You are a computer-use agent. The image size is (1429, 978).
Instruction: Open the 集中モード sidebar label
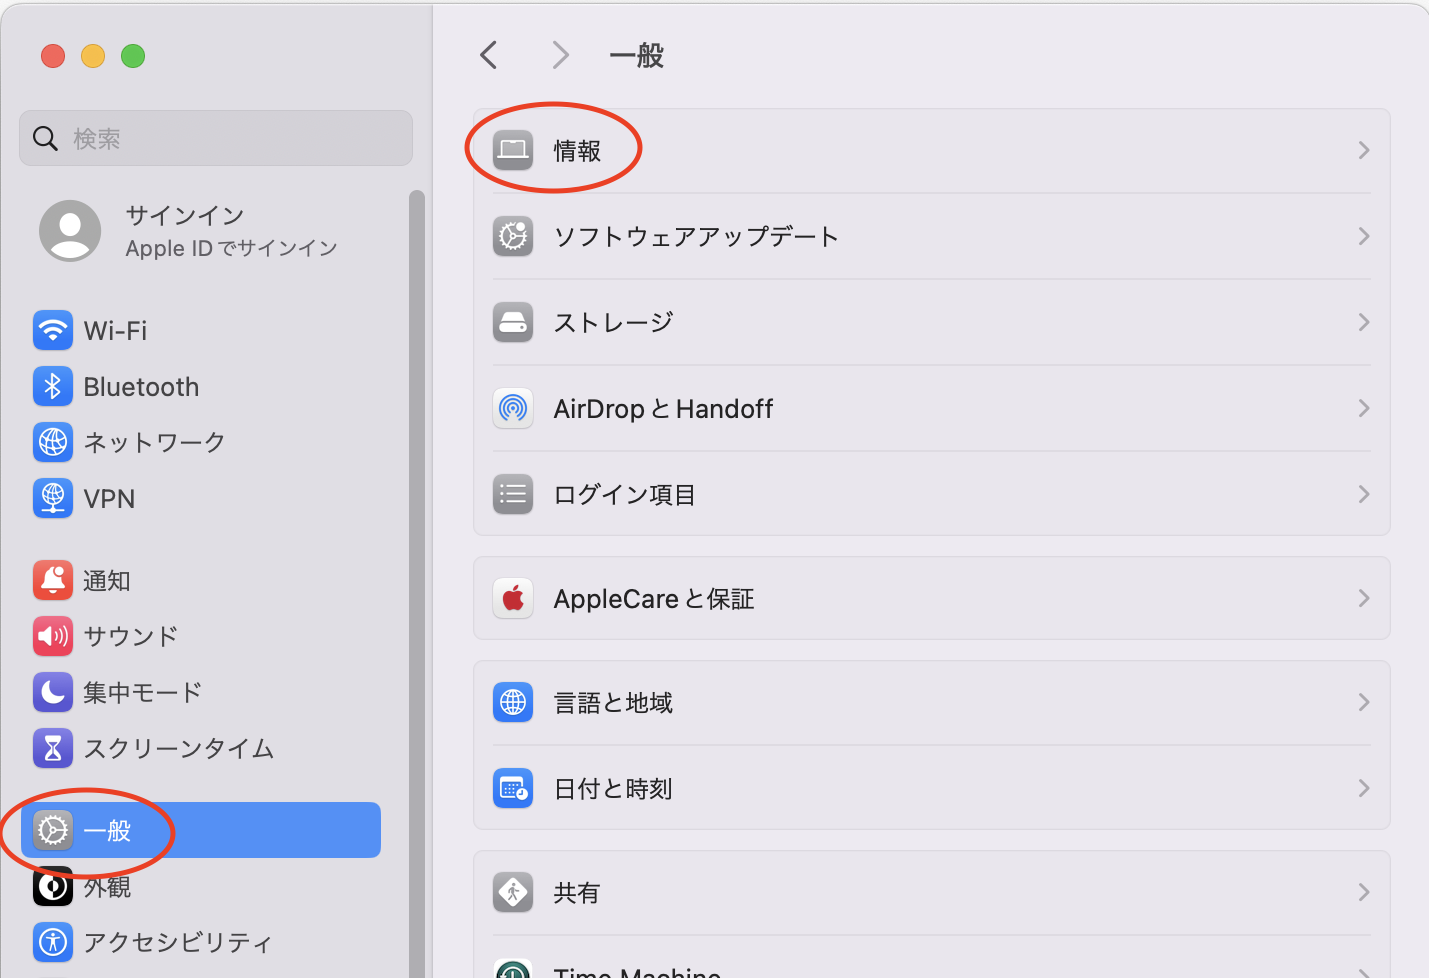coord(143,692)
